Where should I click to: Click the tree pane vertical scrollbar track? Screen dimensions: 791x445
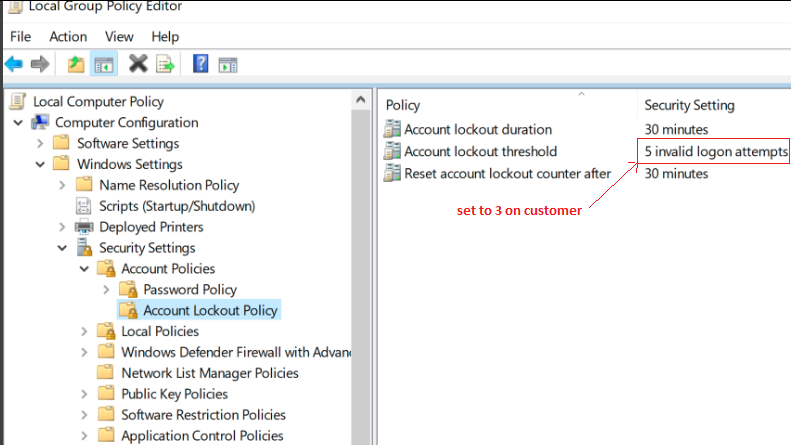coord(361,277)
